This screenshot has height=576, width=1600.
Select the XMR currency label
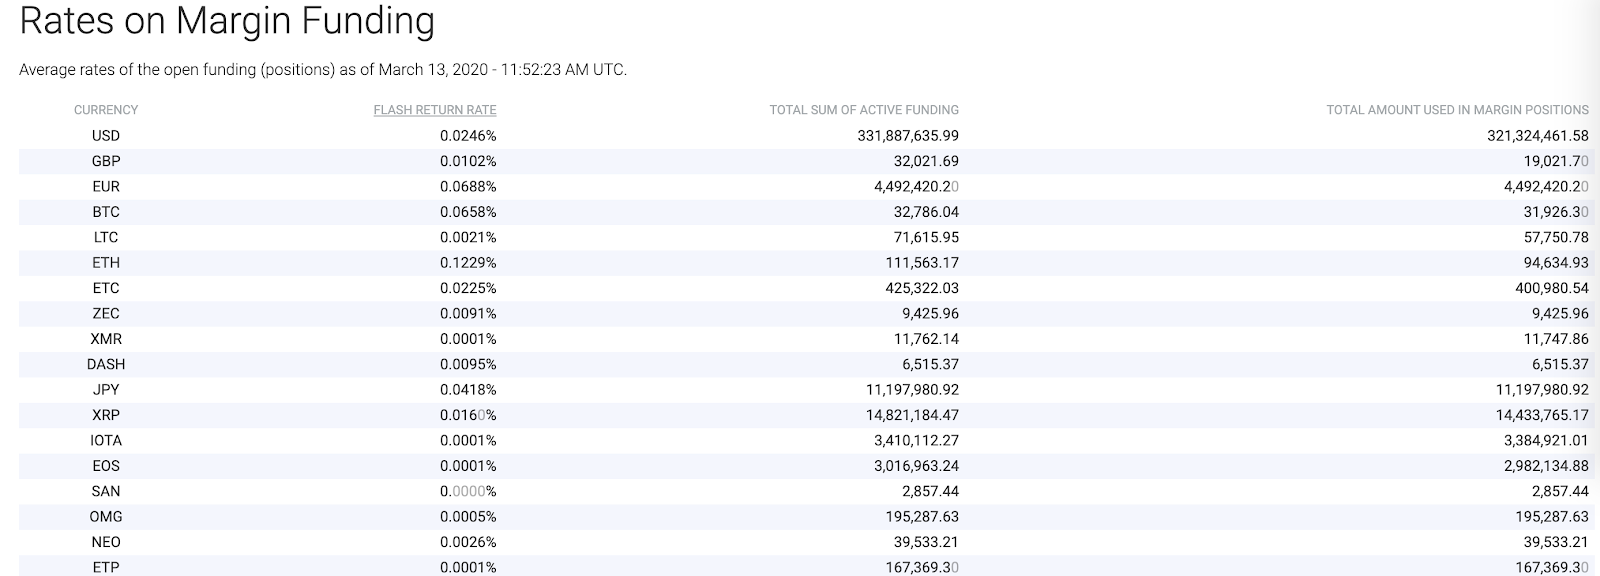pyautogui.click(x=106, y=339)
